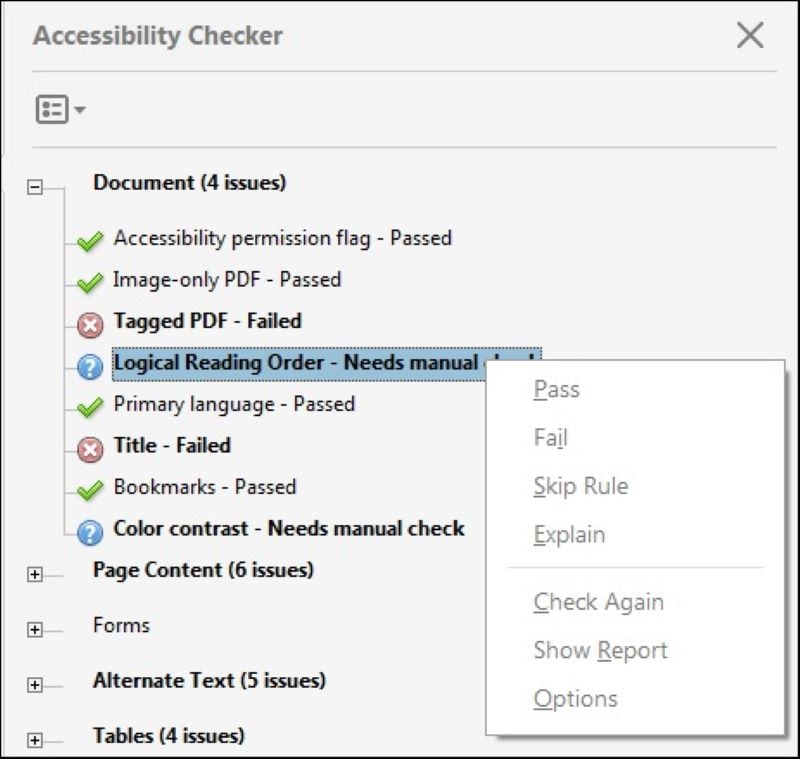Close the Accessibility Checker panel
Screen dimensions: 800x759
(749, 36)
